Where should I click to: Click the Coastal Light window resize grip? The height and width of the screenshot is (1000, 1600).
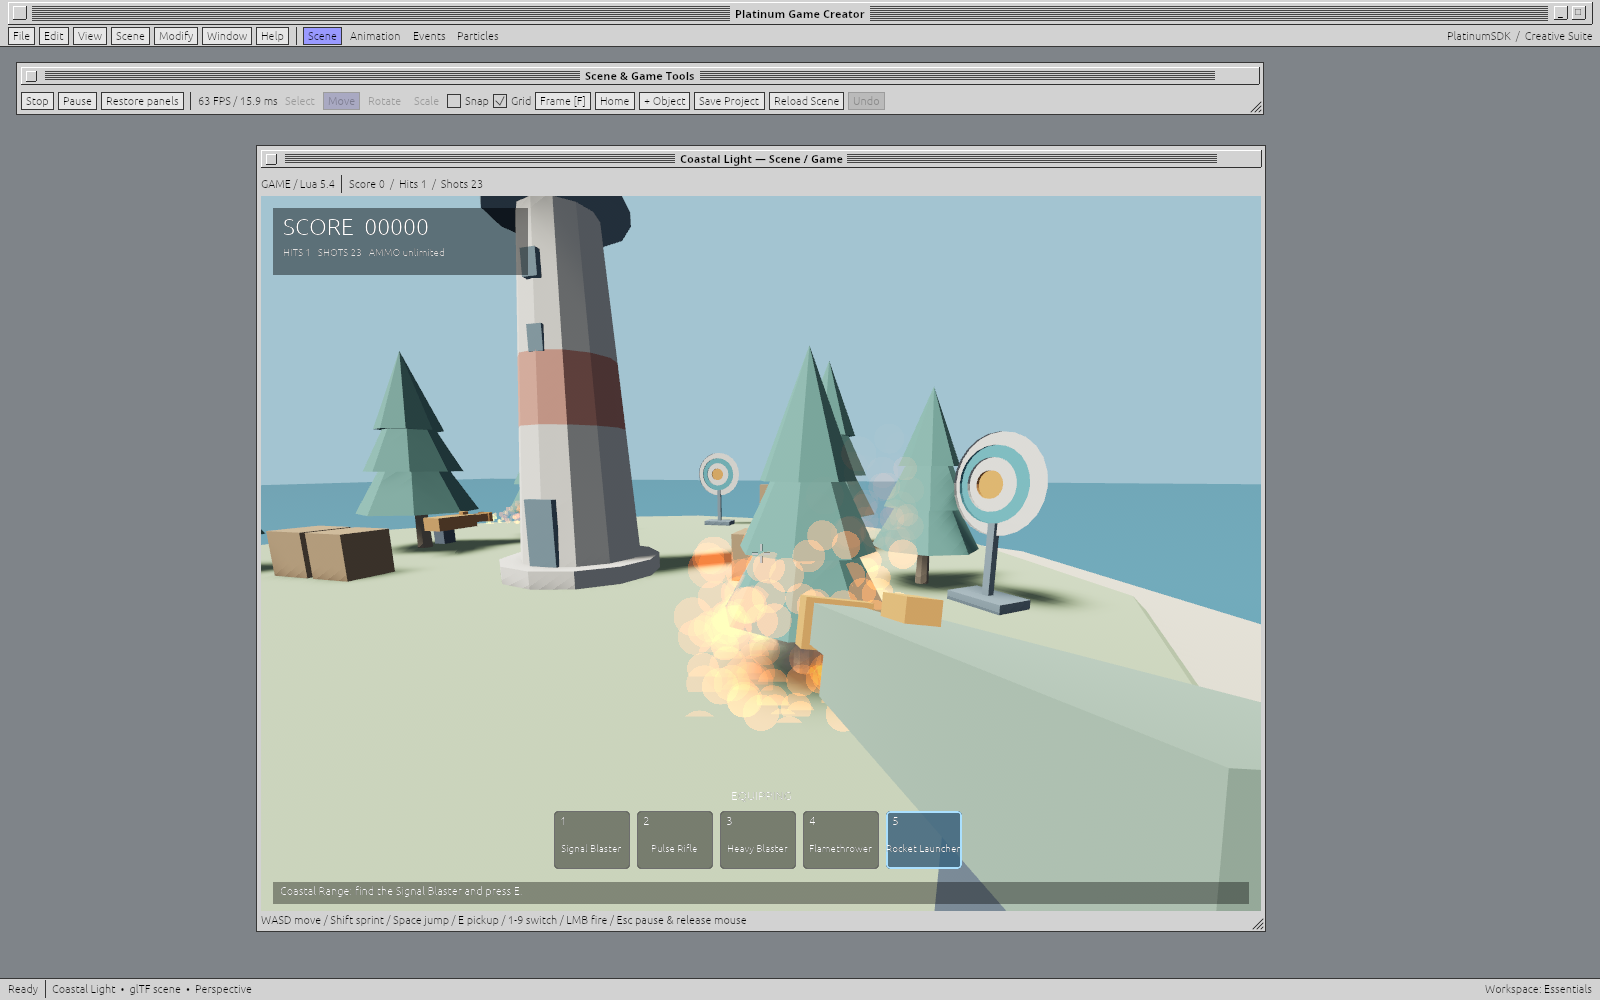(x=1258, y=924)
